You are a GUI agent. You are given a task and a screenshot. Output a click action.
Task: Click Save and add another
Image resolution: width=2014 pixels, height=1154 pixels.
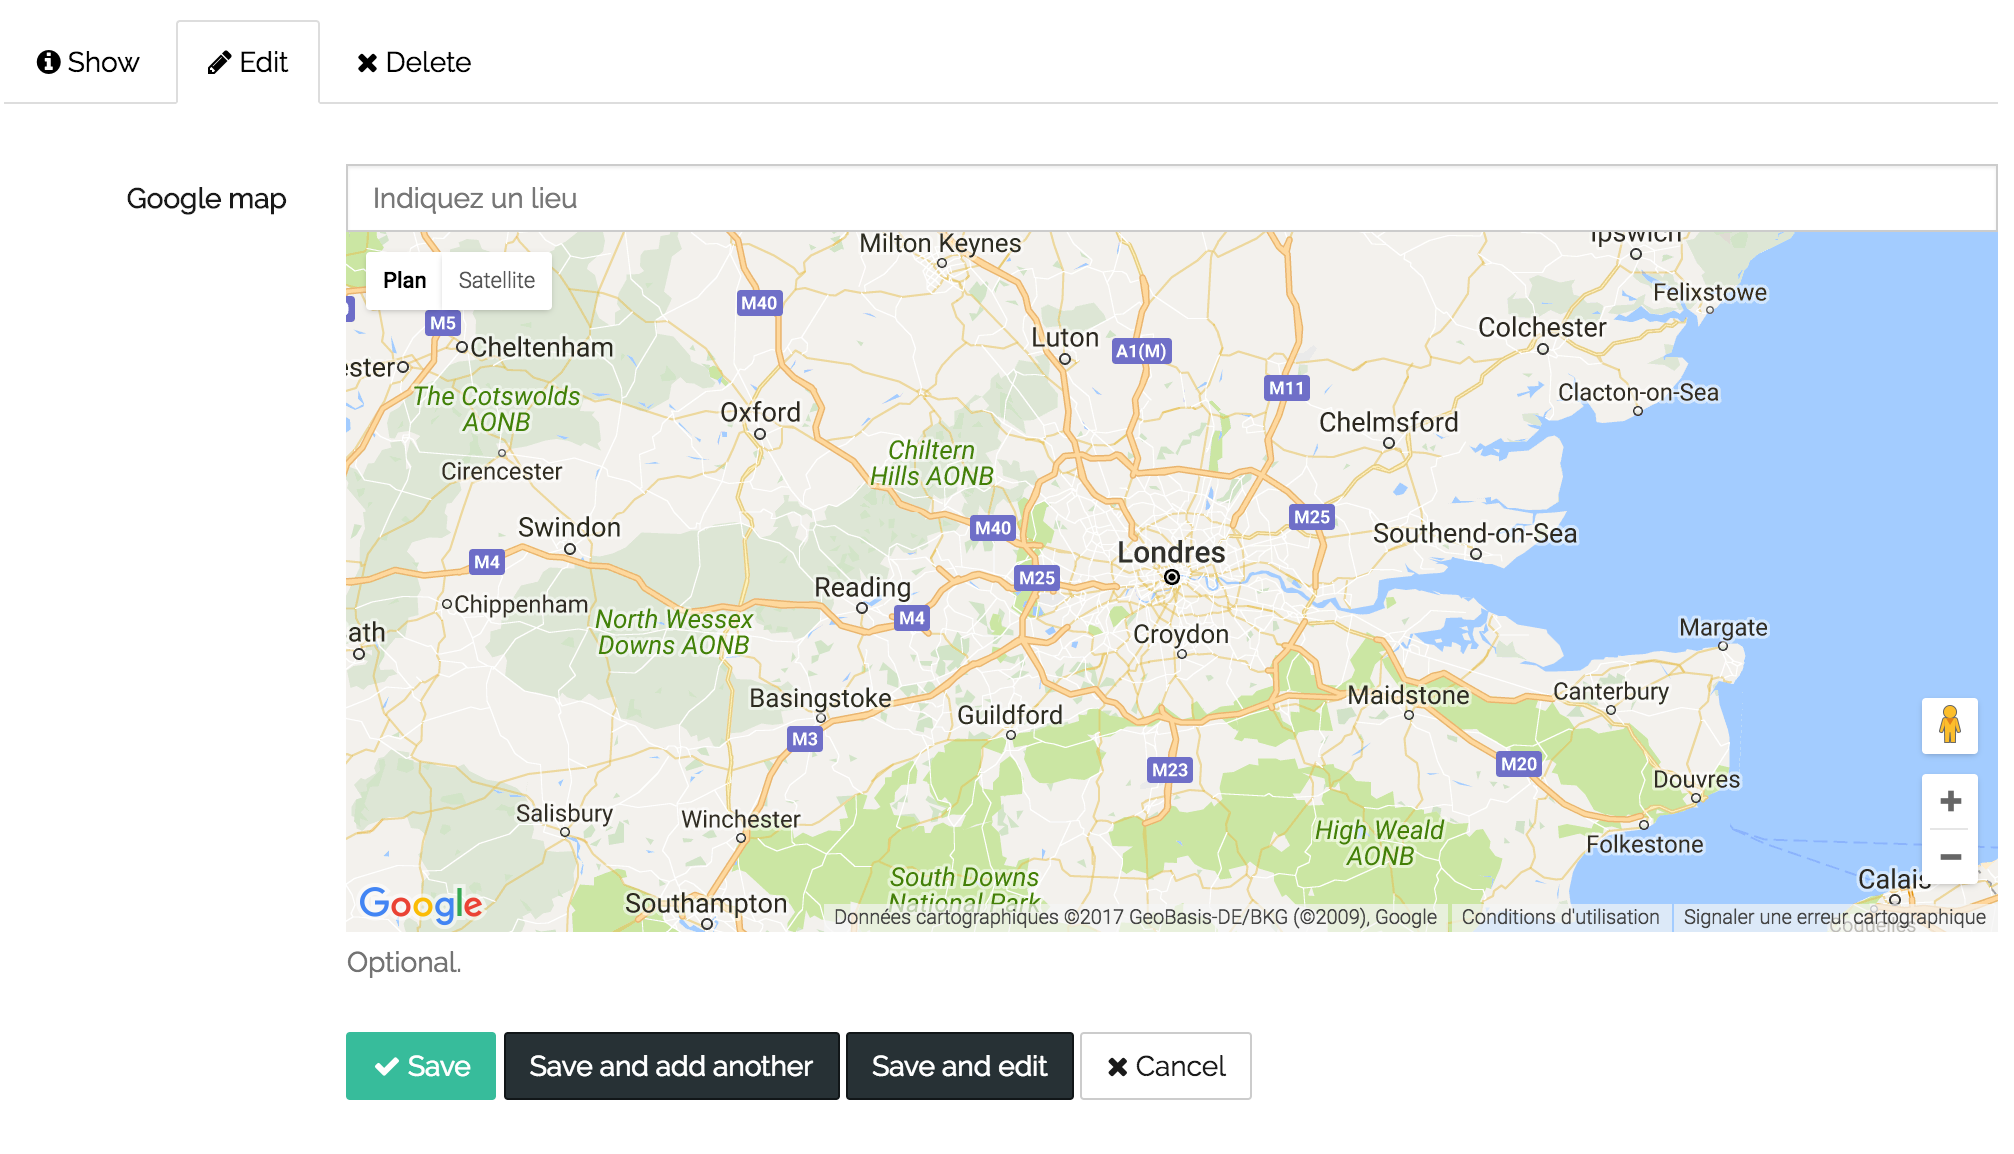tap(671, 1066)
